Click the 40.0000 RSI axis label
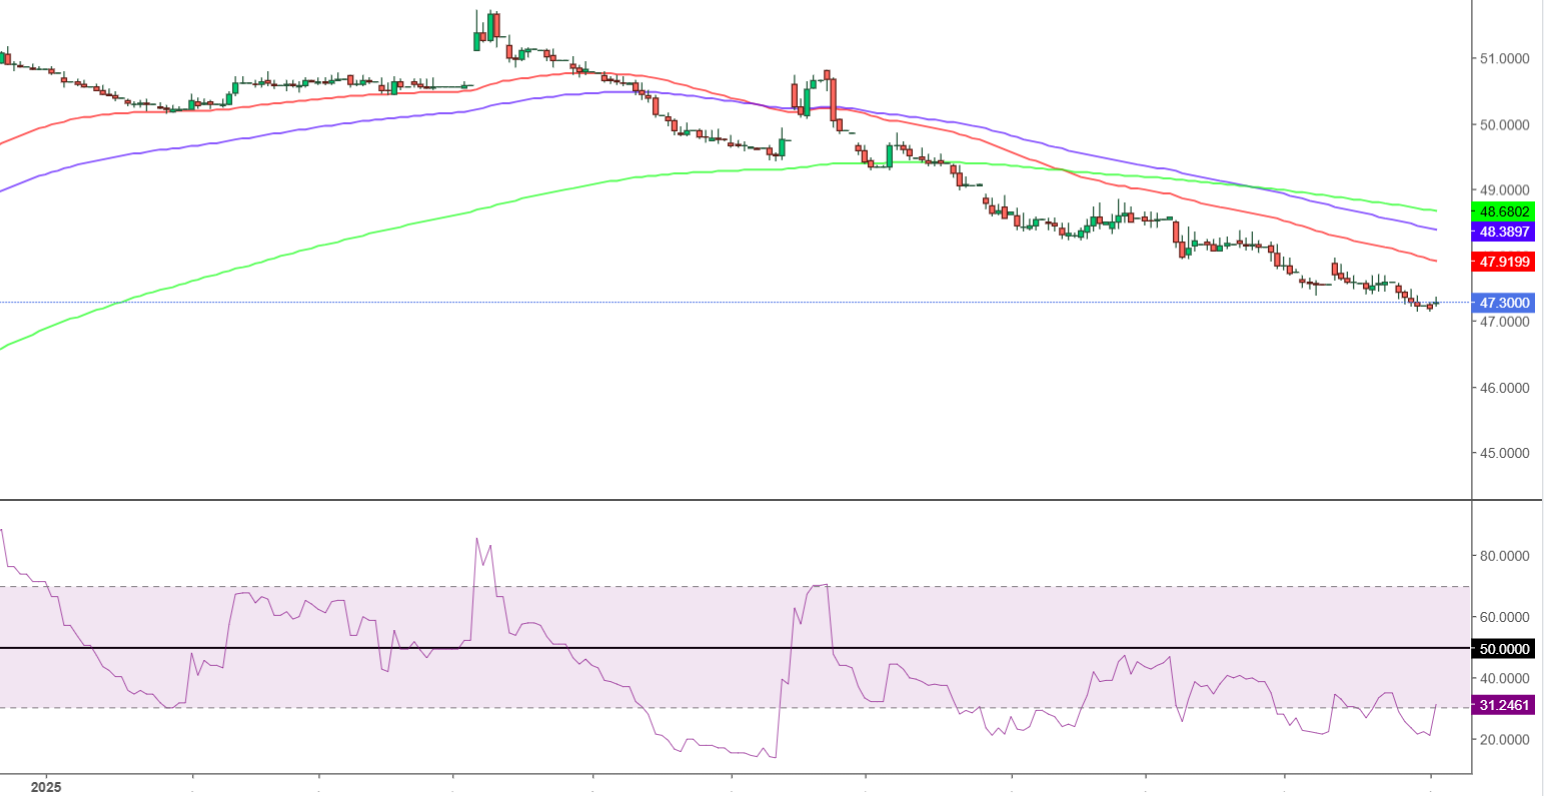 (1504, 679)
